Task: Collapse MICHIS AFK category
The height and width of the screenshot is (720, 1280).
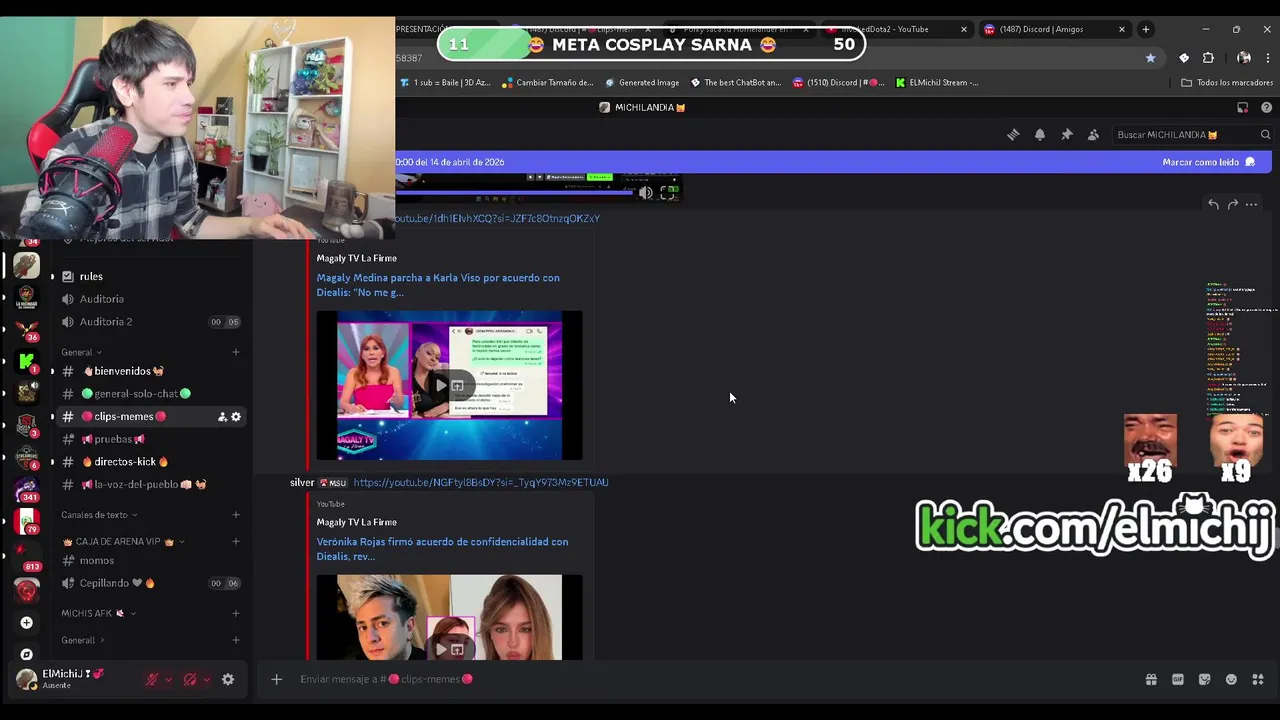Action: coord(98,613)
